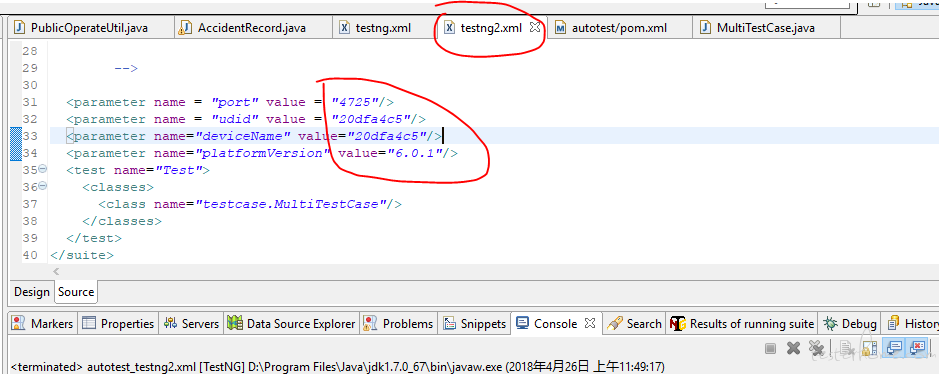The width and height of the screenshot is (939, 374).
Task: Clear the console output
Action: [846, 348]
